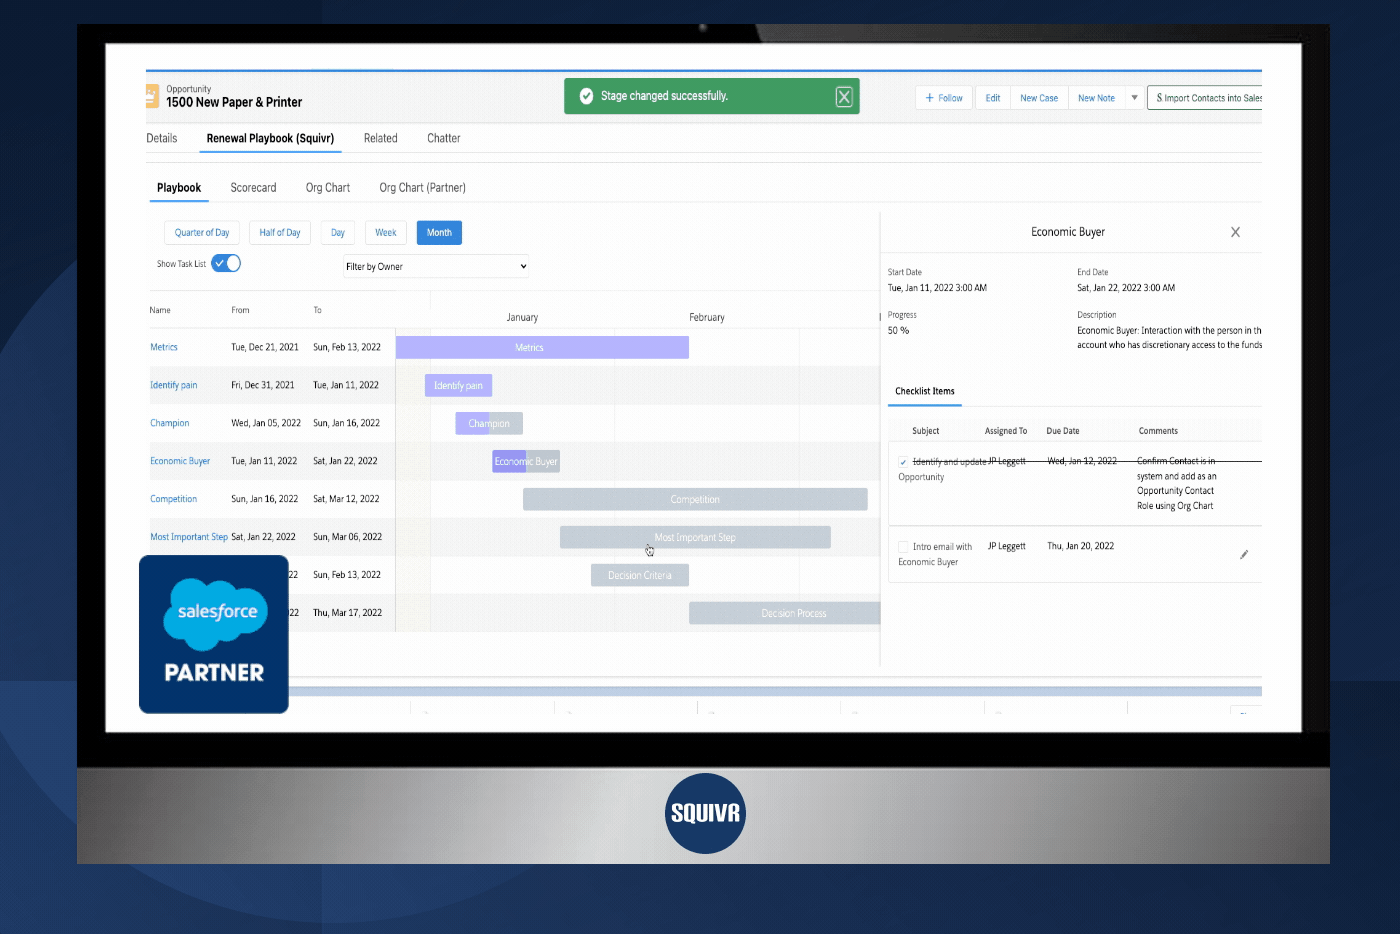Image resolution: width=1400 pixels, height=934 pixels.
Task: Close the Economic Buyer detail panel
Action: (x=1235, y=231)
